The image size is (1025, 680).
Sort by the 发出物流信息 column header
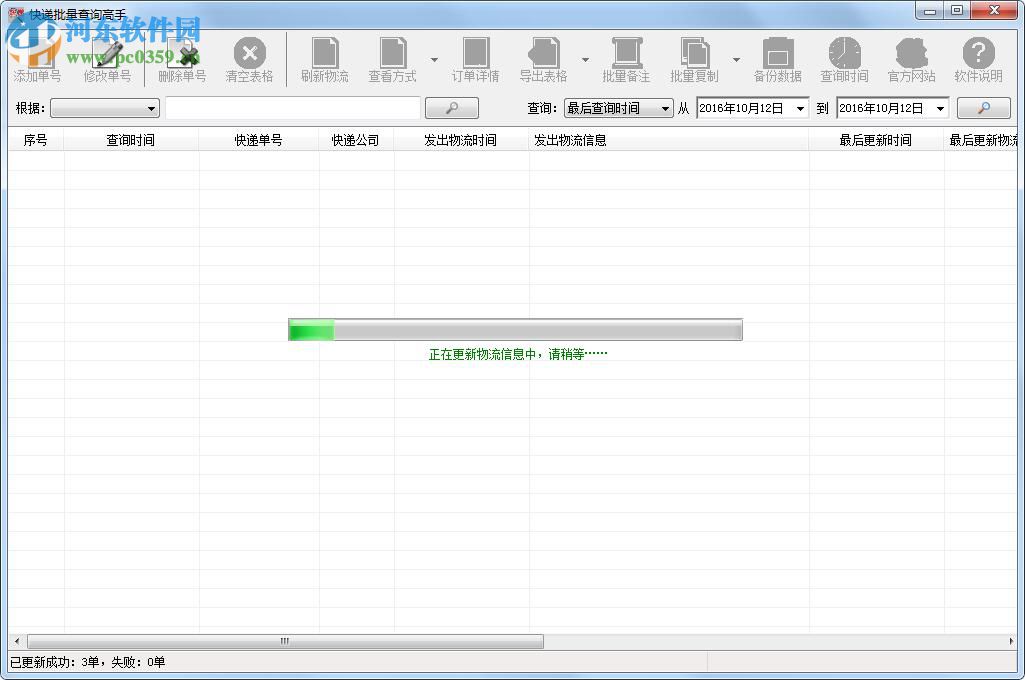(669, 140)
